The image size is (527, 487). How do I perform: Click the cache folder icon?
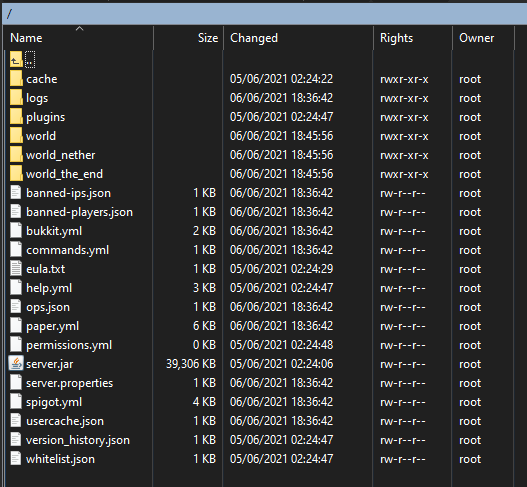(x=16, y=79)
